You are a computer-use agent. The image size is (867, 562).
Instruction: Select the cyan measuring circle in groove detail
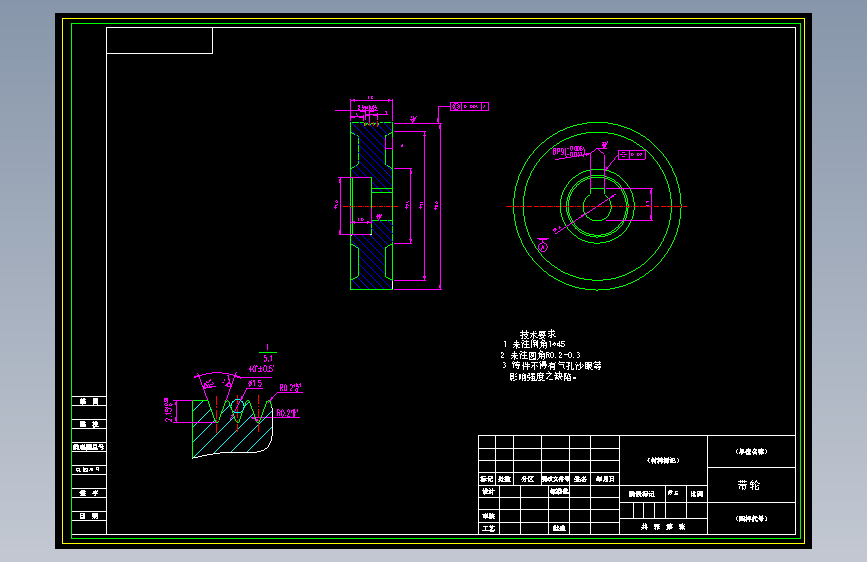tap(237, 407)
